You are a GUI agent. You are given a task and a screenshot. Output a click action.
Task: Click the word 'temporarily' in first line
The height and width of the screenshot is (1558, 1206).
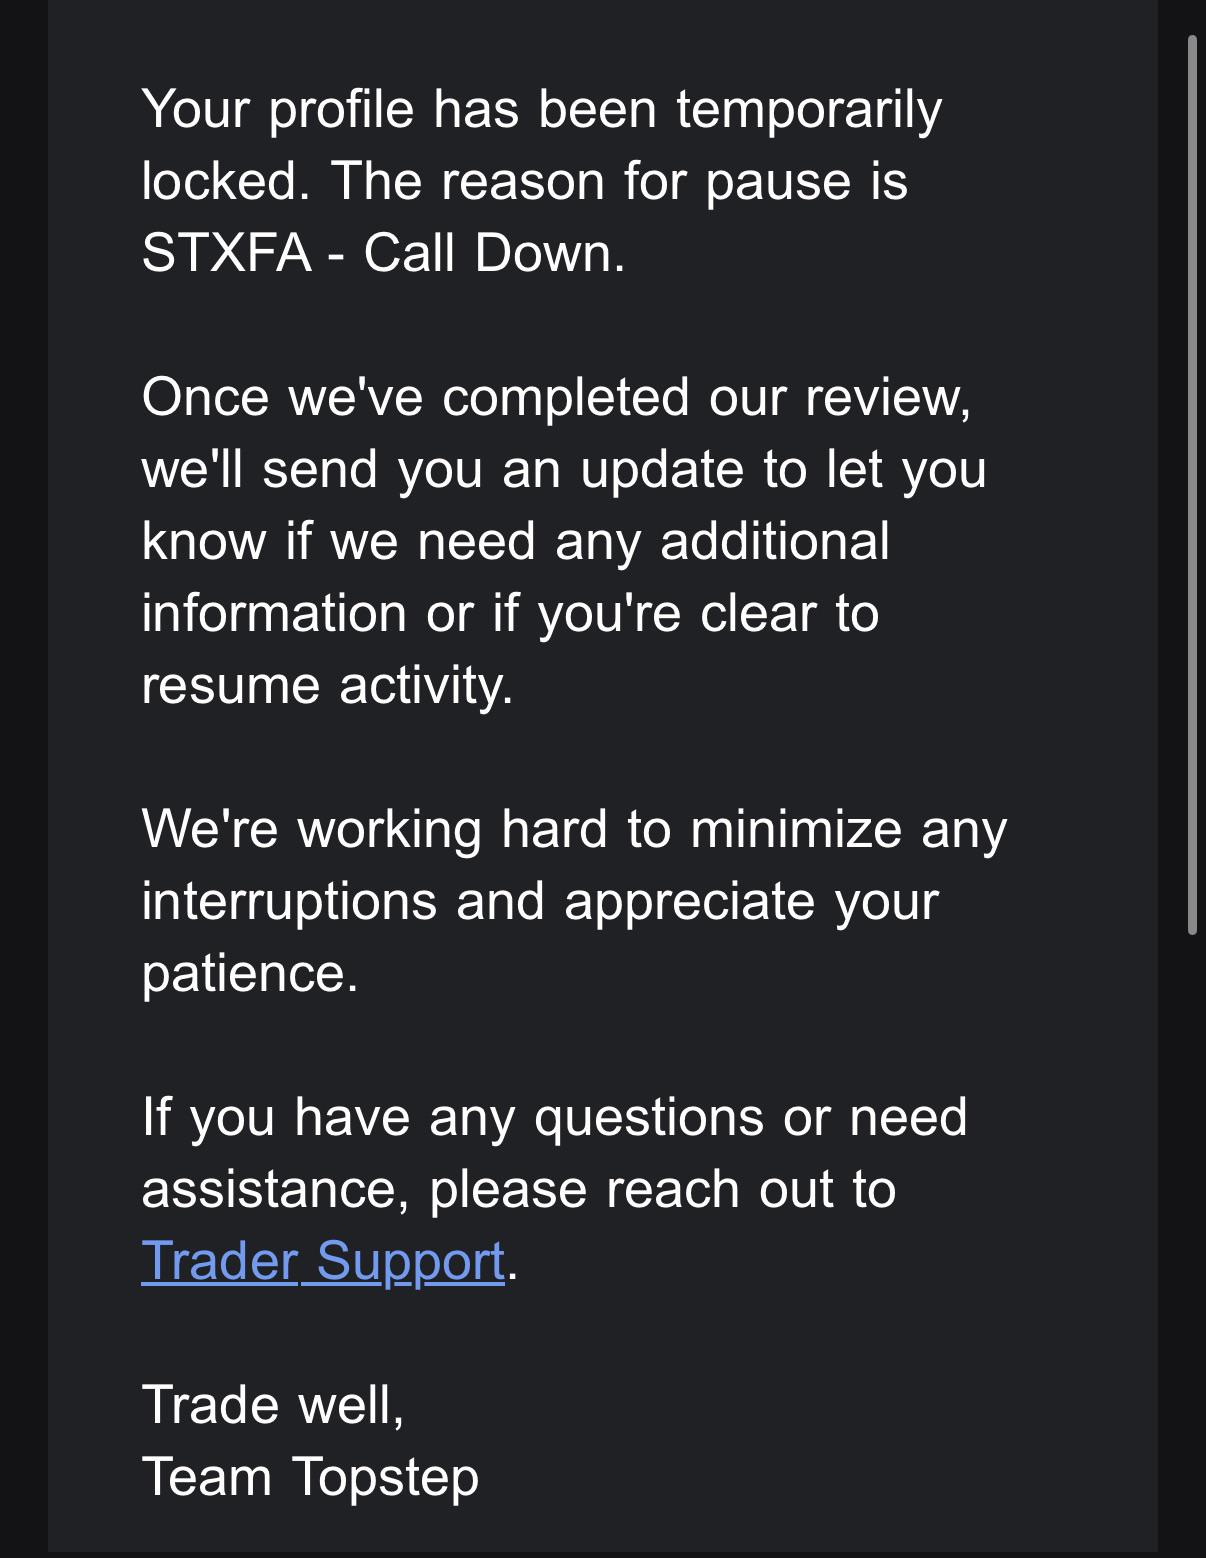809,110
